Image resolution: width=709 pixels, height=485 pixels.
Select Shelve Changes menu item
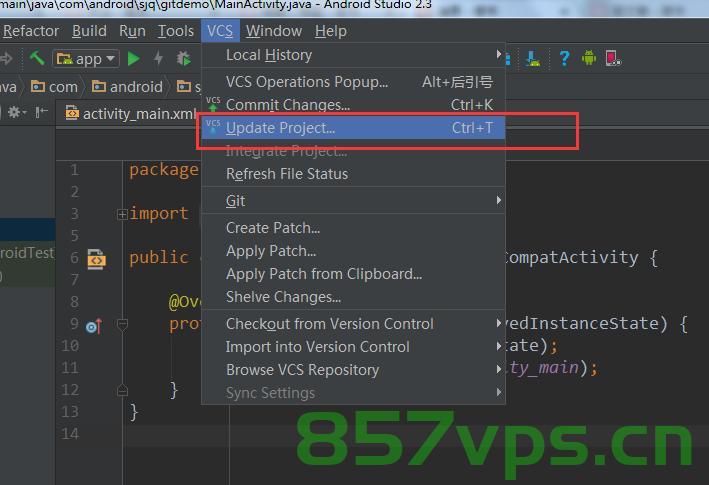coord(353,297)
